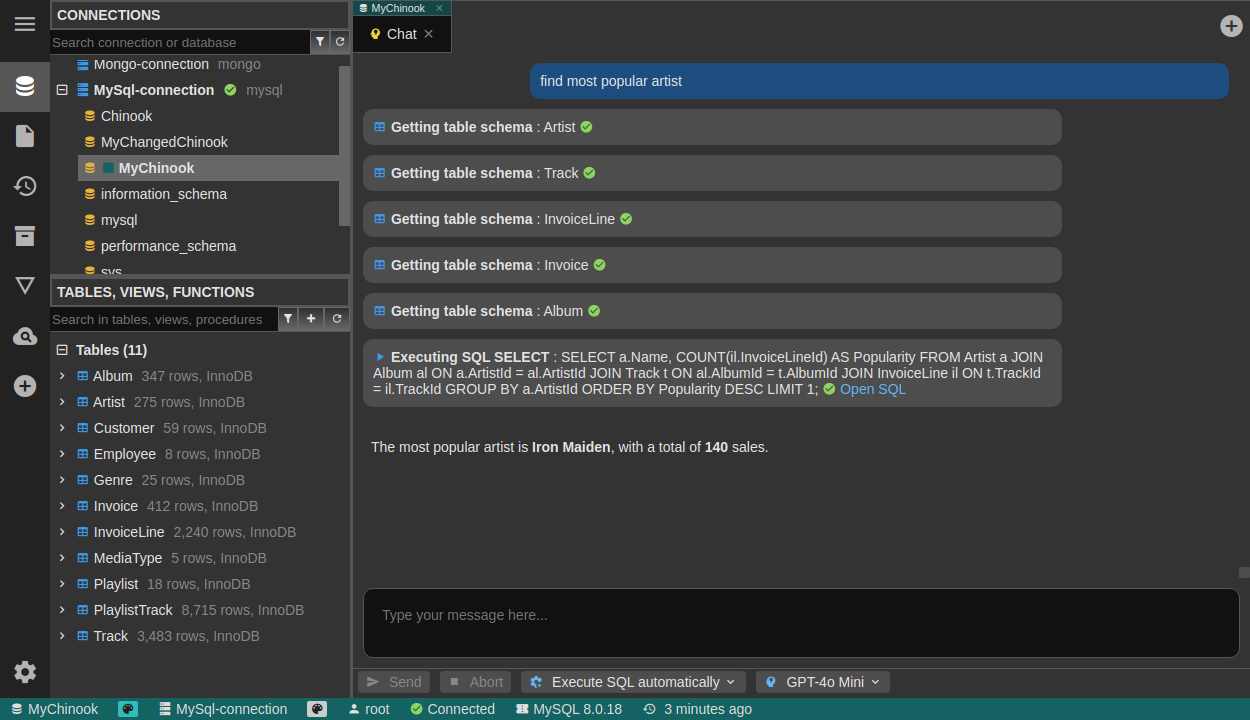The height and width of the screenshot is (720, 1250).
Task: Click the Connected status indicator
Action: [453, 709]
